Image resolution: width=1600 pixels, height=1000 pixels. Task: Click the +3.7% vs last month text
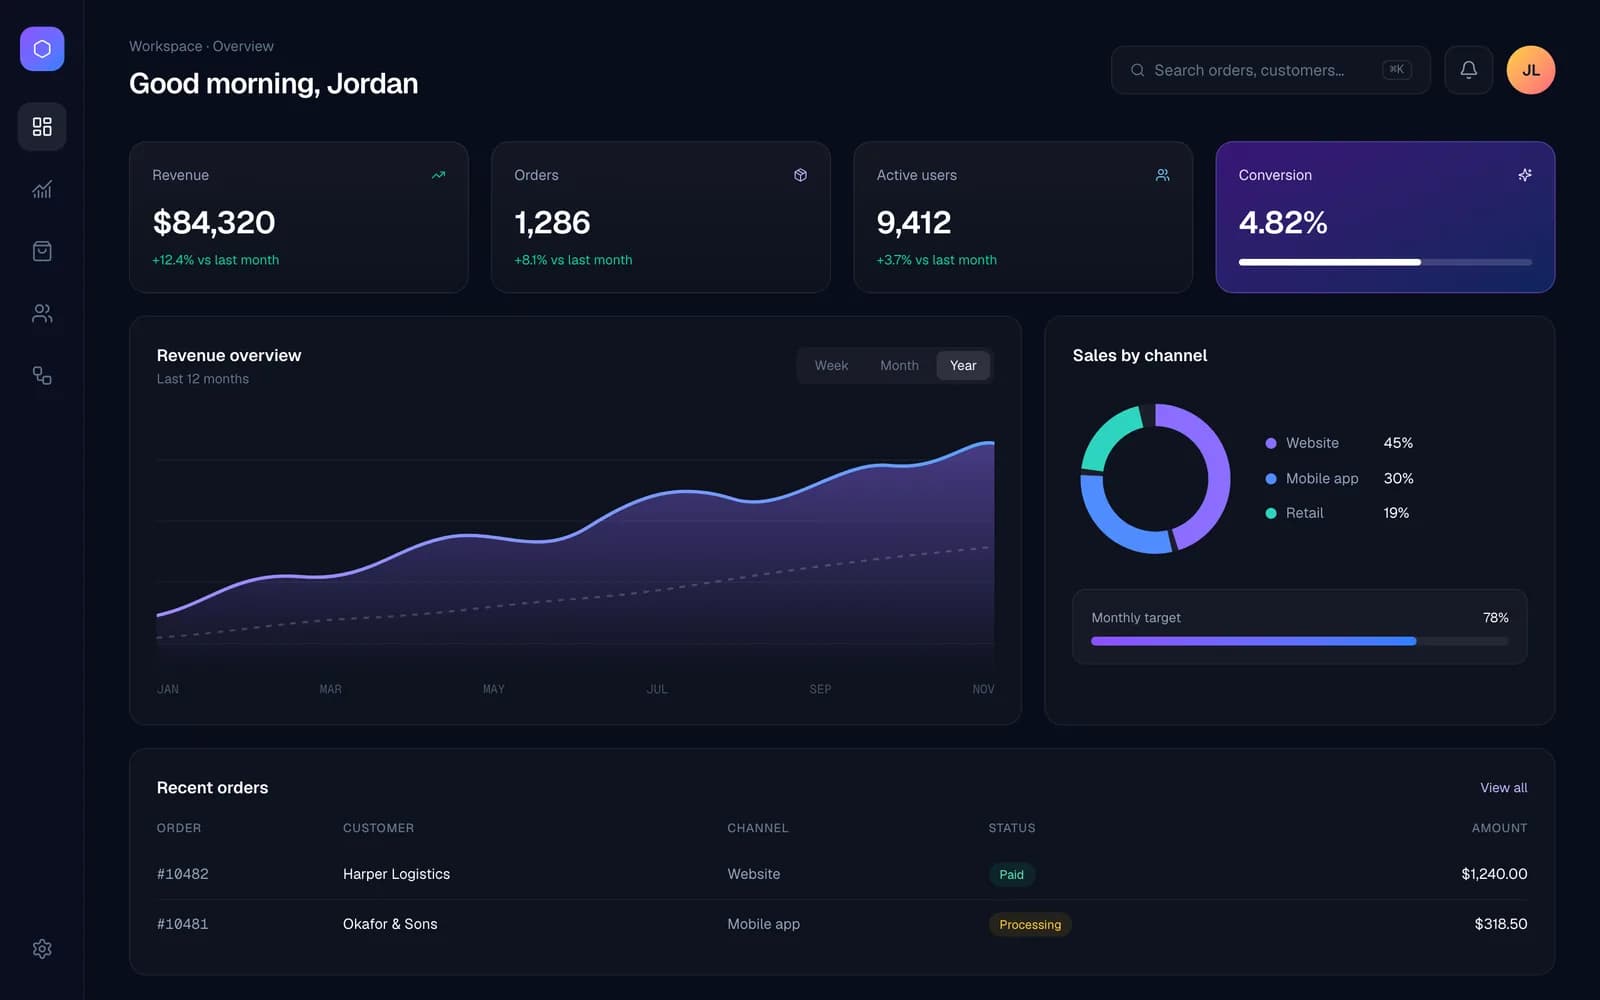coord(936,260)
